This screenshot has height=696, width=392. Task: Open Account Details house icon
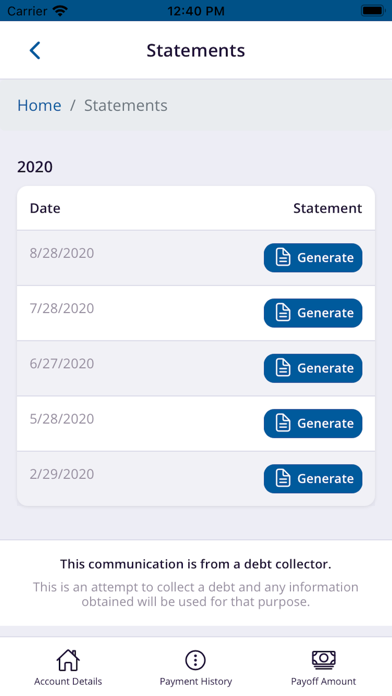(x=68, y=660)
